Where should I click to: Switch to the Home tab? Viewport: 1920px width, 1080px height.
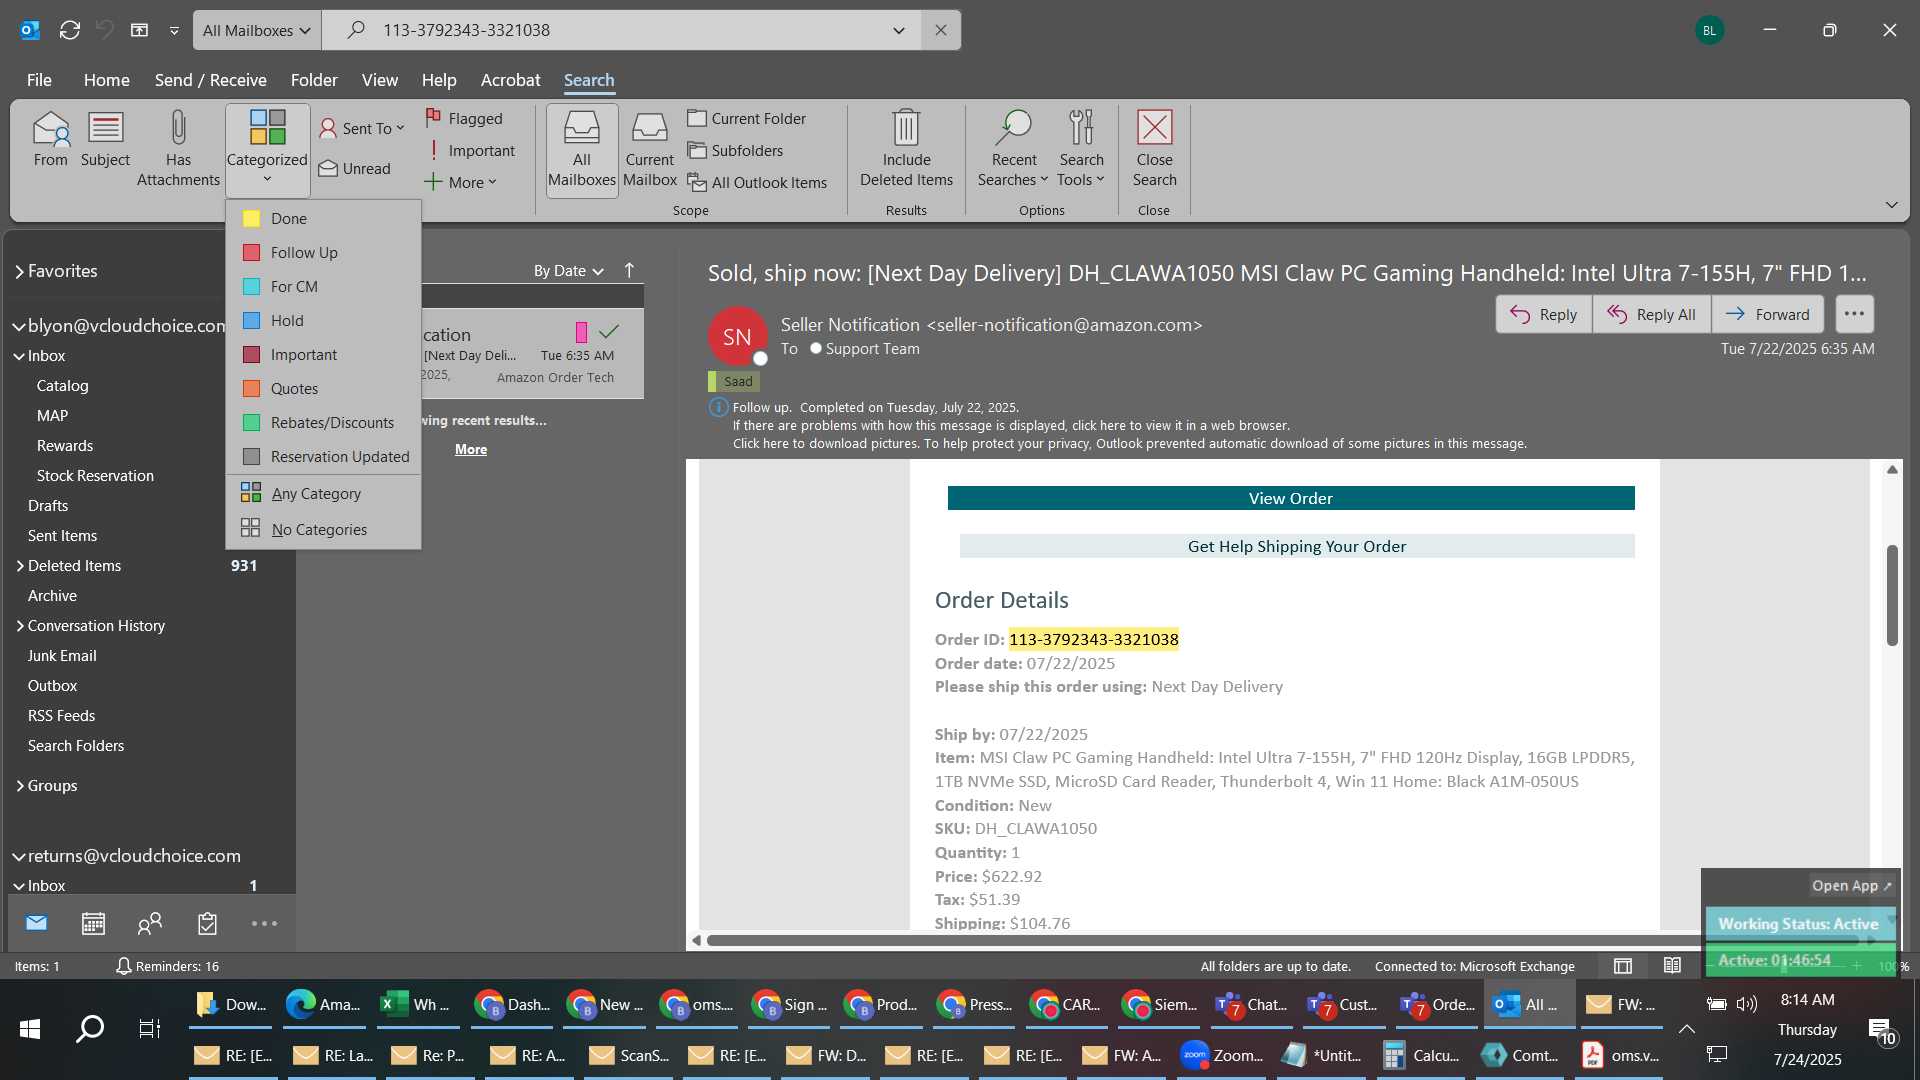click(106, 80)
